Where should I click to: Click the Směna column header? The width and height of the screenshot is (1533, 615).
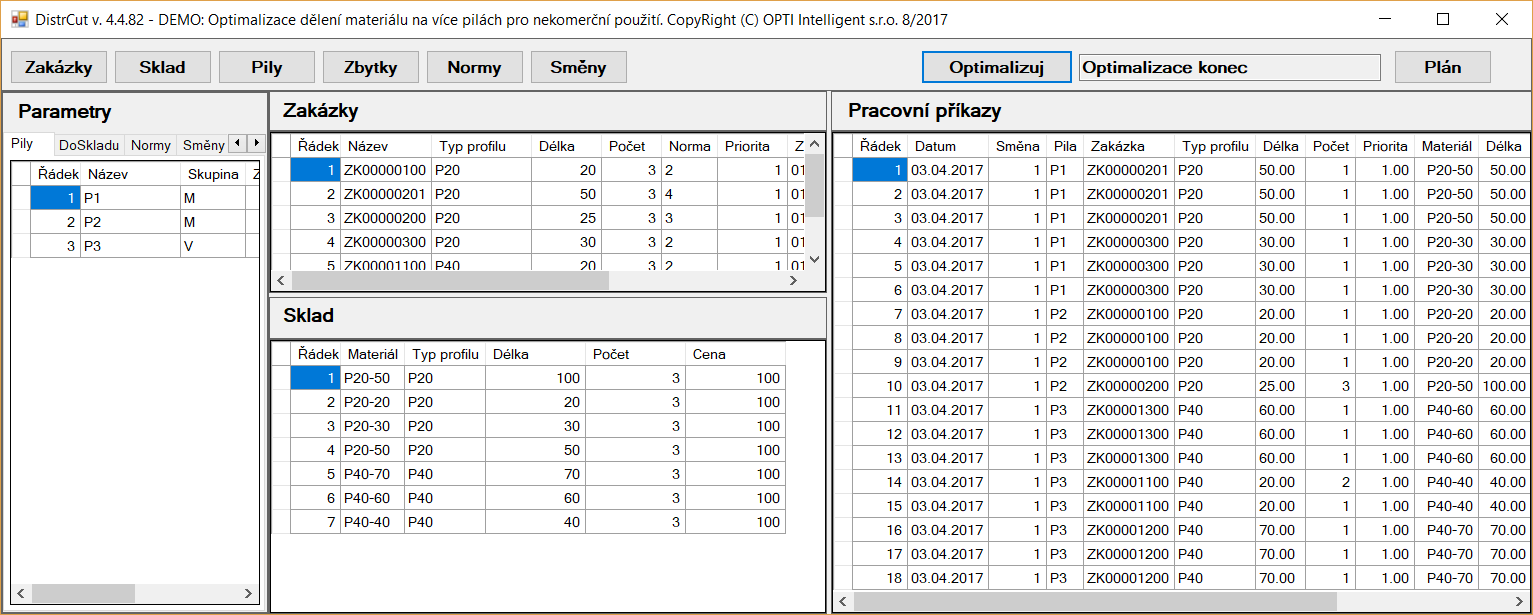[x=1017, y=146]
